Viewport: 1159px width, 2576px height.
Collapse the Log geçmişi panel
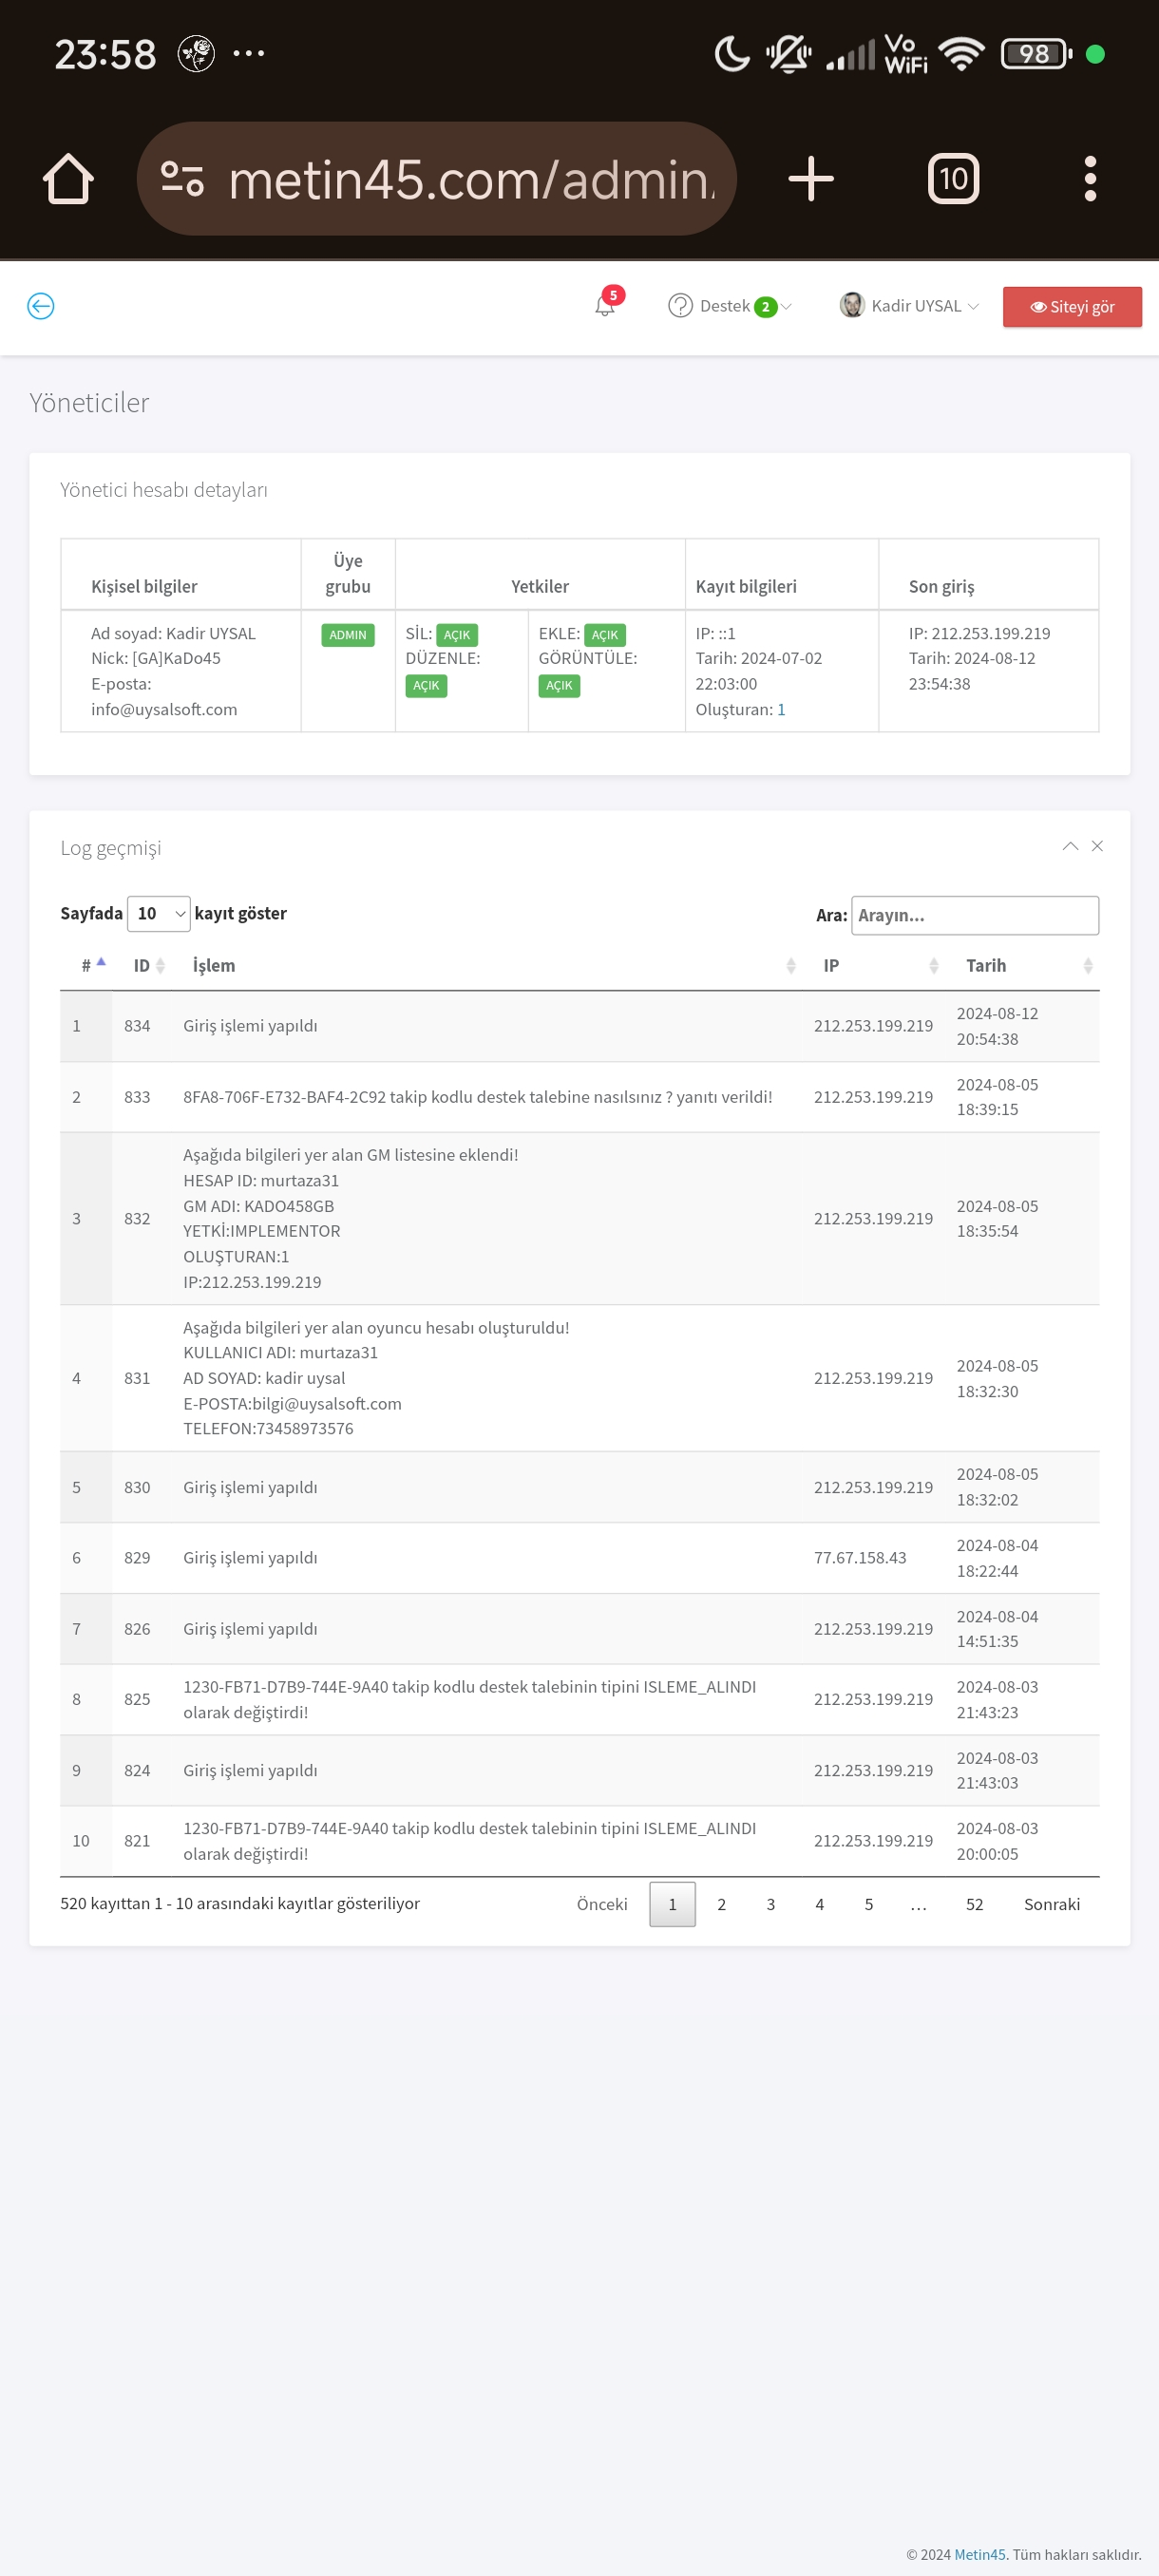1070,846
